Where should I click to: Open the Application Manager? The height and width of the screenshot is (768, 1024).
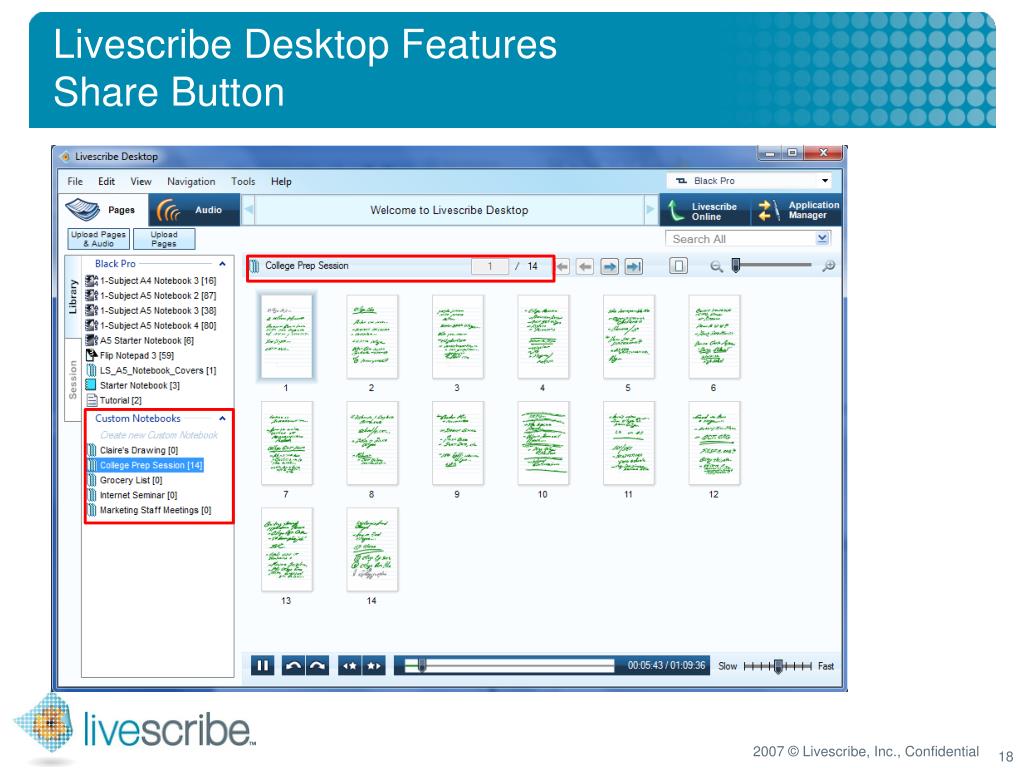pyautogui.click(x=797, y=210)
